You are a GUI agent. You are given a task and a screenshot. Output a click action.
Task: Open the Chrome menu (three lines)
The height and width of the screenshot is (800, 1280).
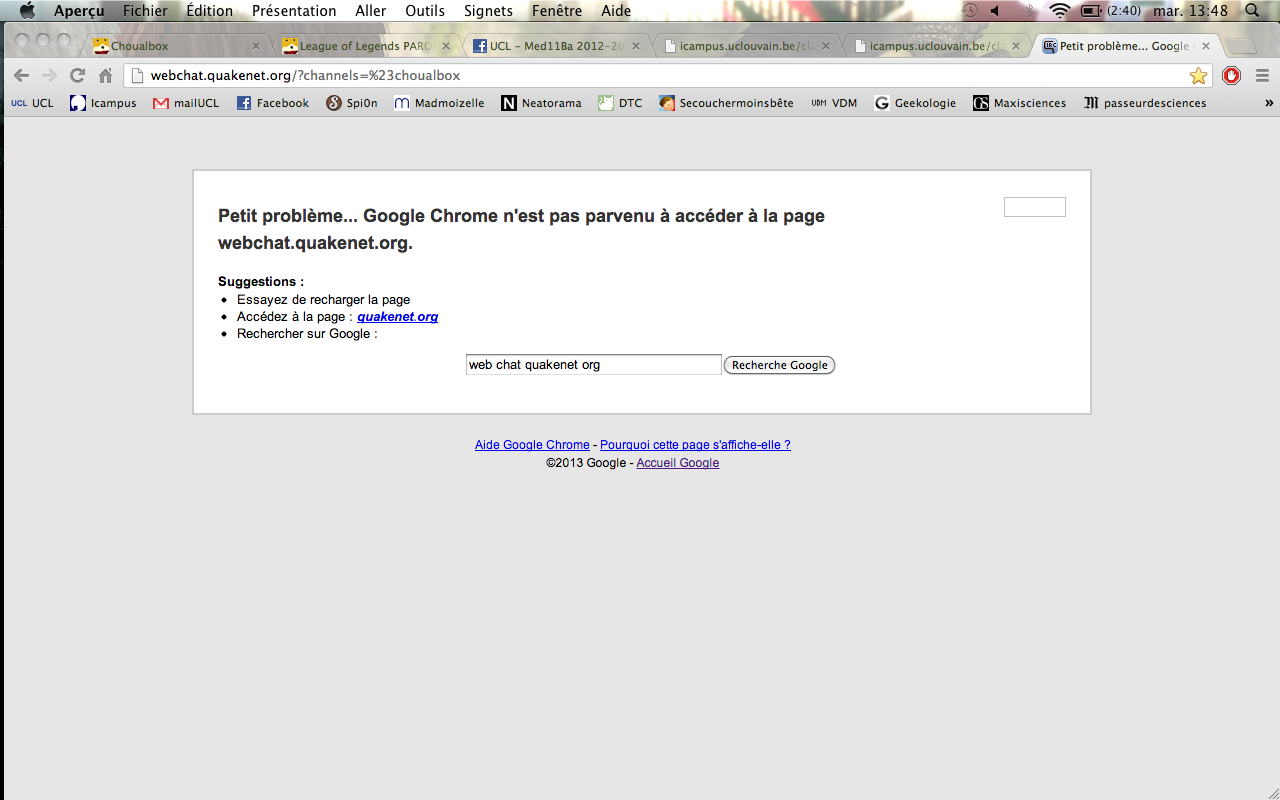[x=1262, y=76]
